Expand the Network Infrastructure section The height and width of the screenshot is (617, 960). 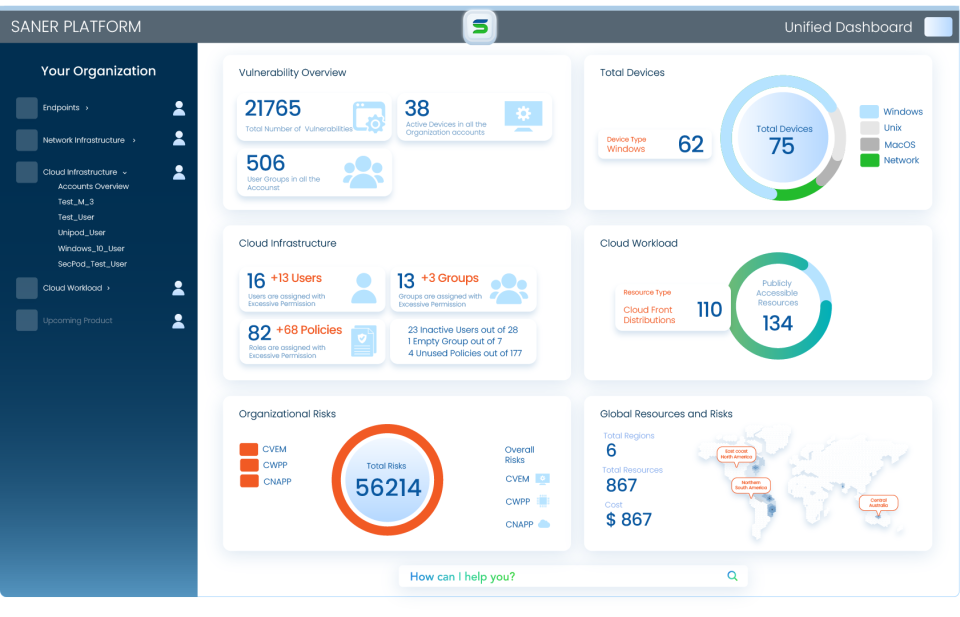134,140
